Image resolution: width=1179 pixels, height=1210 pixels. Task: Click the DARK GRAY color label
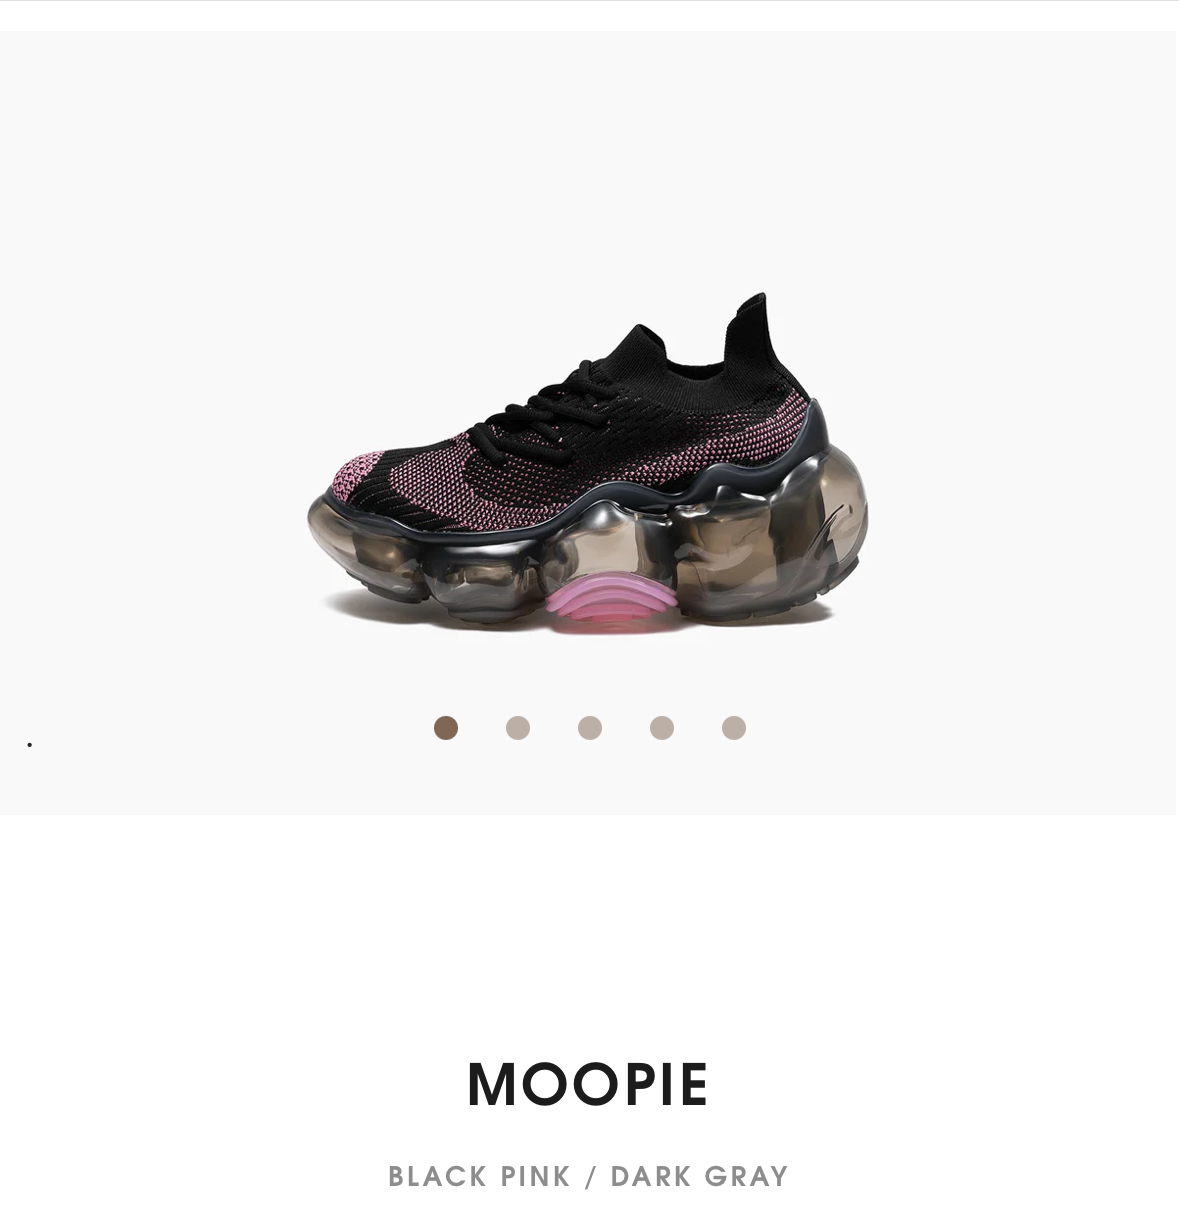700,1176
